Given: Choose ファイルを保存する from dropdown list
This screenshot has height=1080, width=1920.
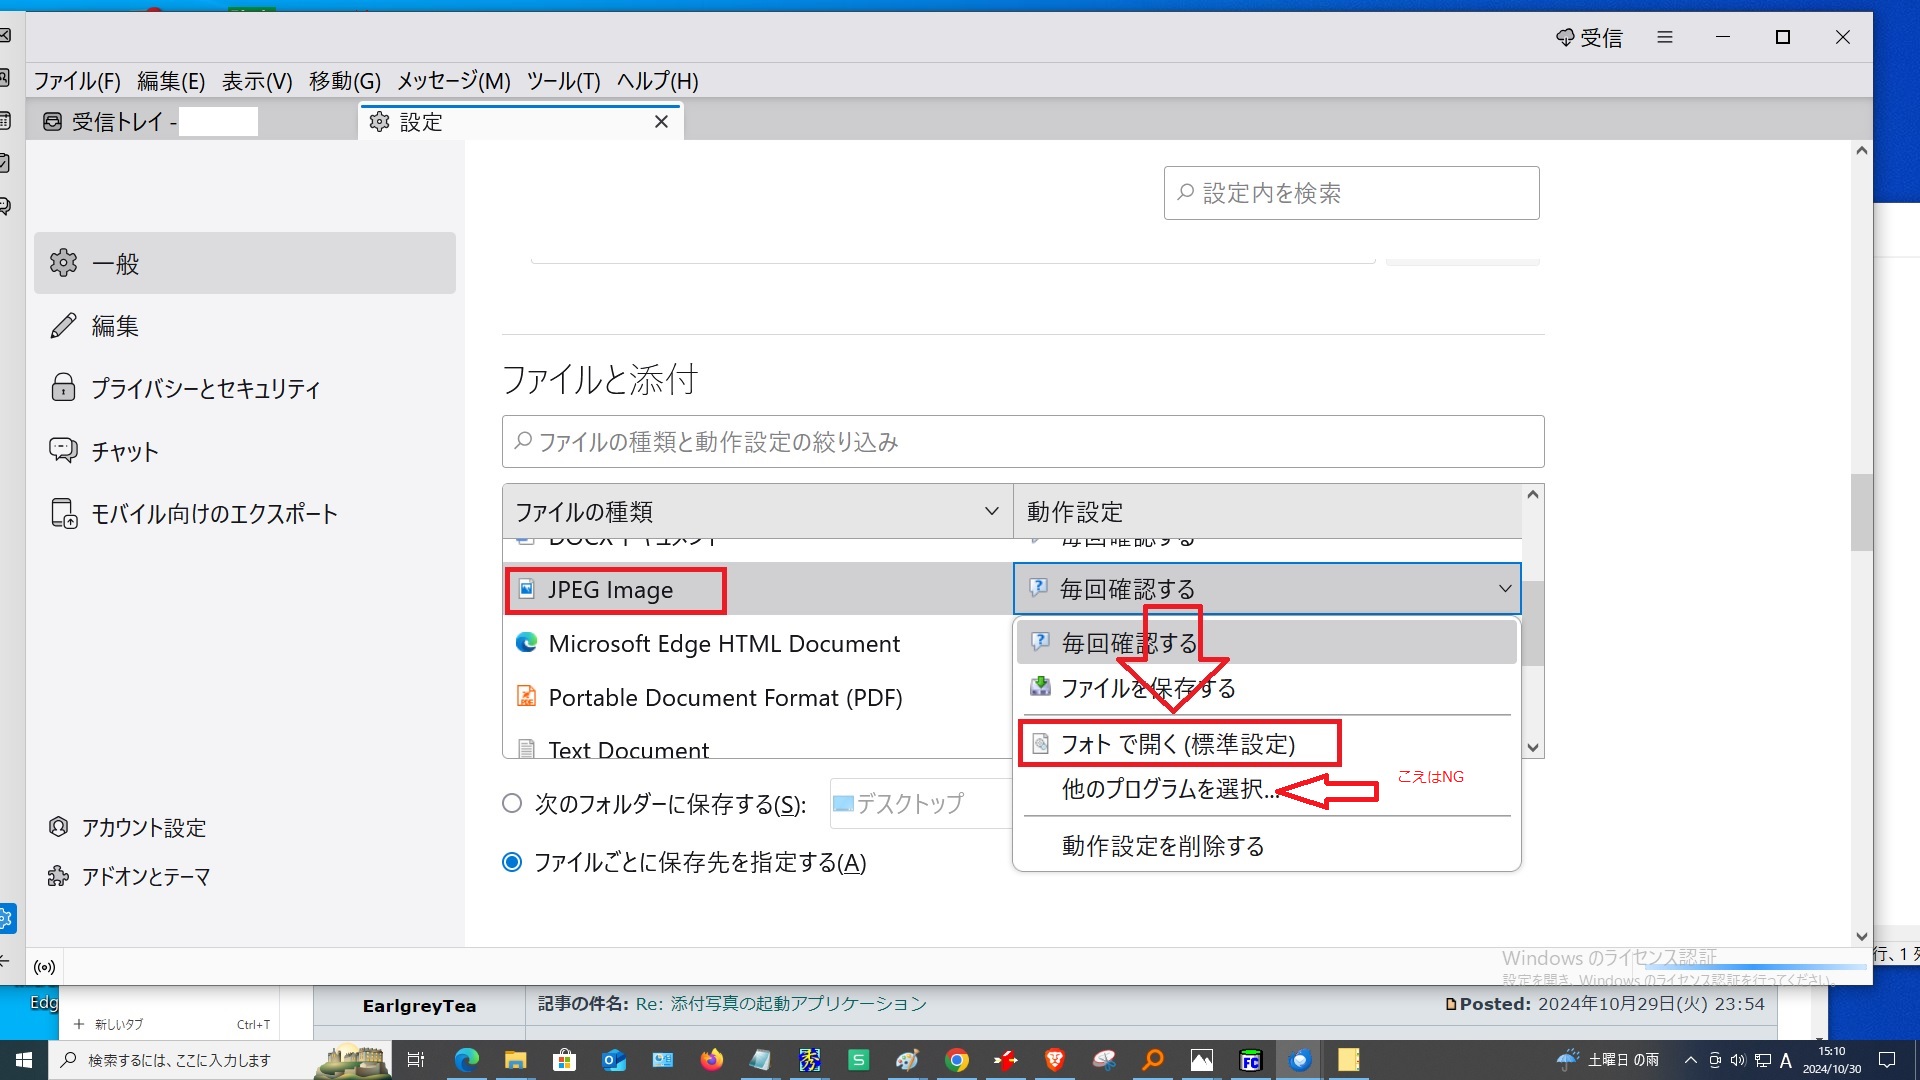Looking at the screenshot, I should click(1147, 688).
